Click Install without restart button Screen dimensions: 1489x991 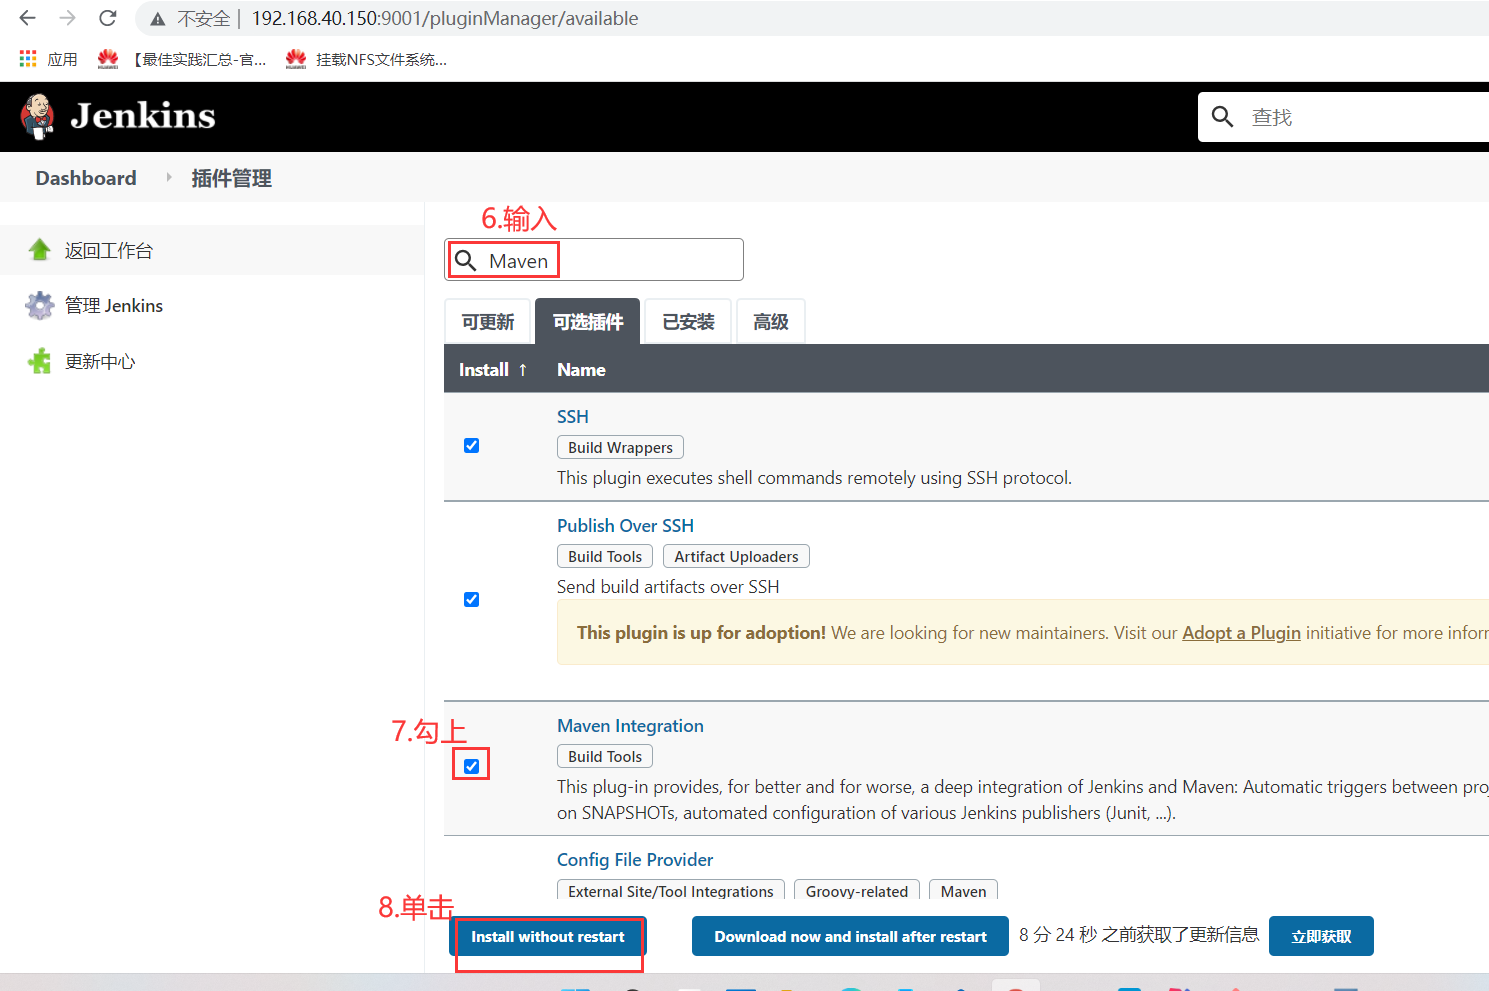pyautogui.click(x=548, y=936)
